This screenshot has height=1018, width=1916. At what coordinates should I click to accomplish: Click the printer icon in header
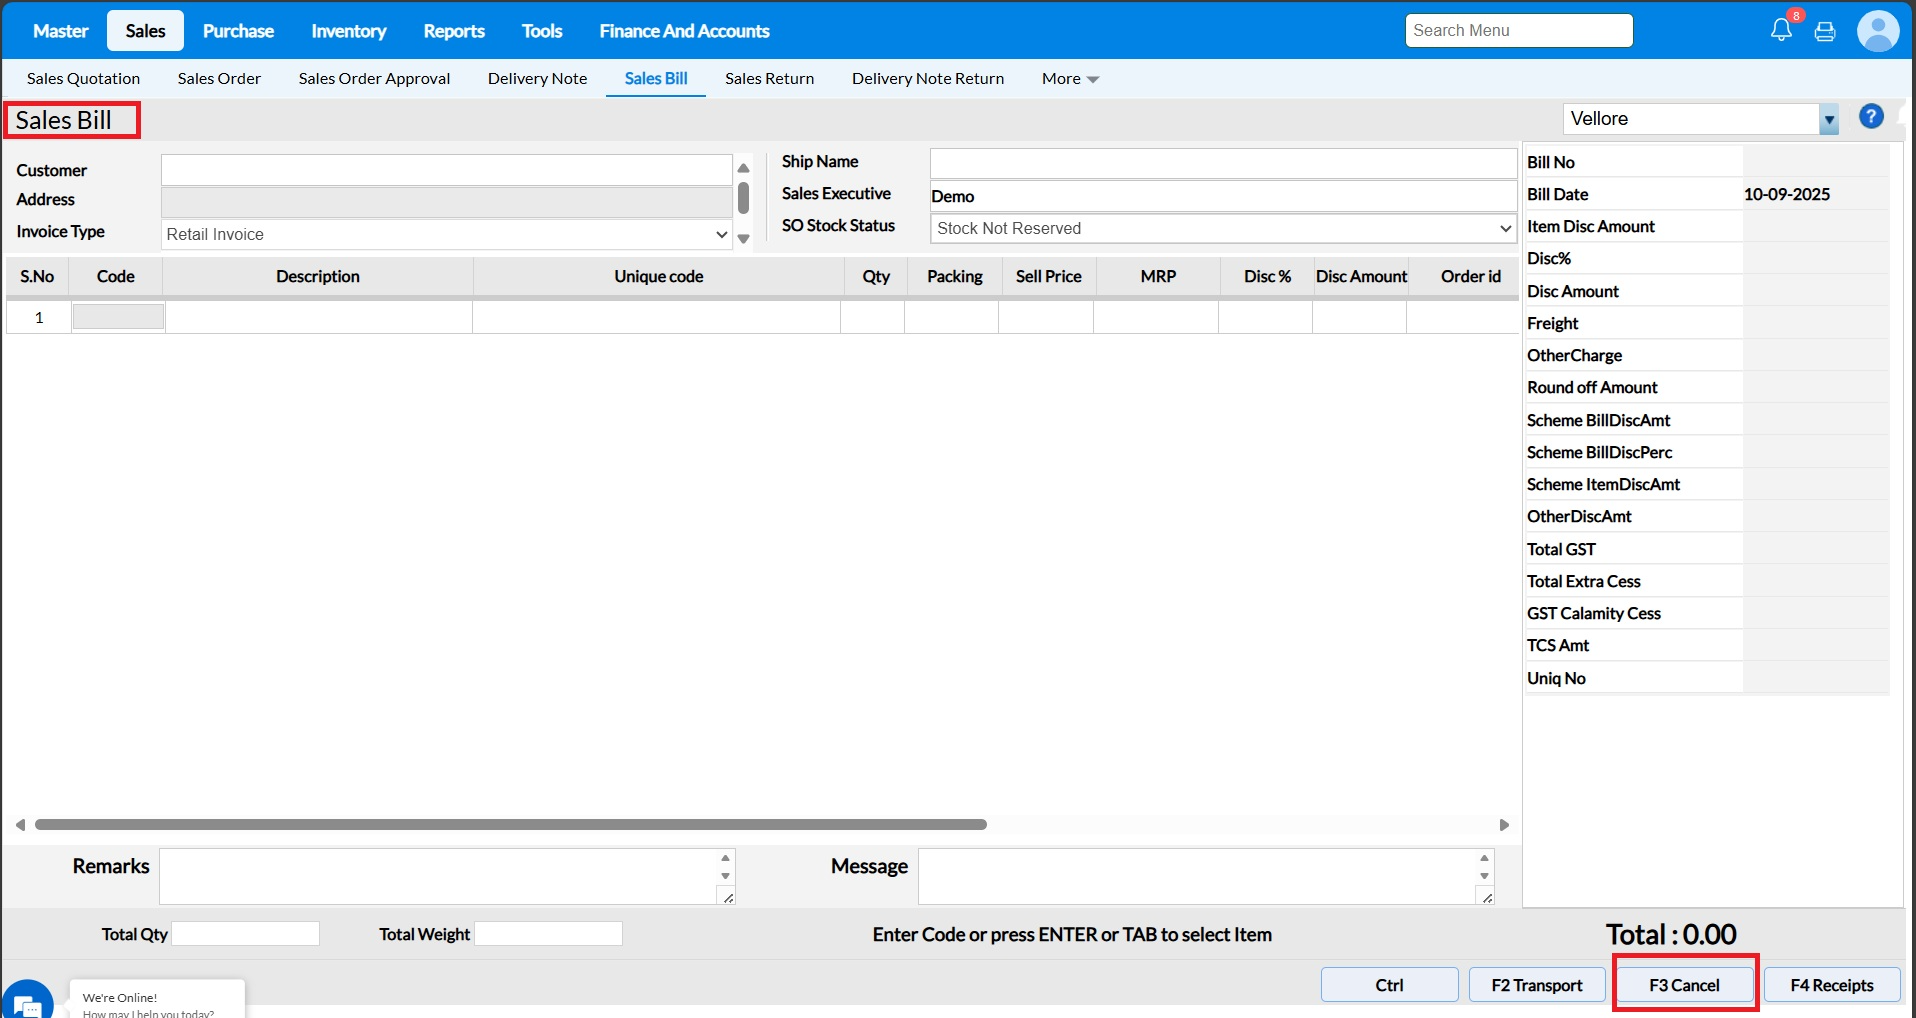1825,32
